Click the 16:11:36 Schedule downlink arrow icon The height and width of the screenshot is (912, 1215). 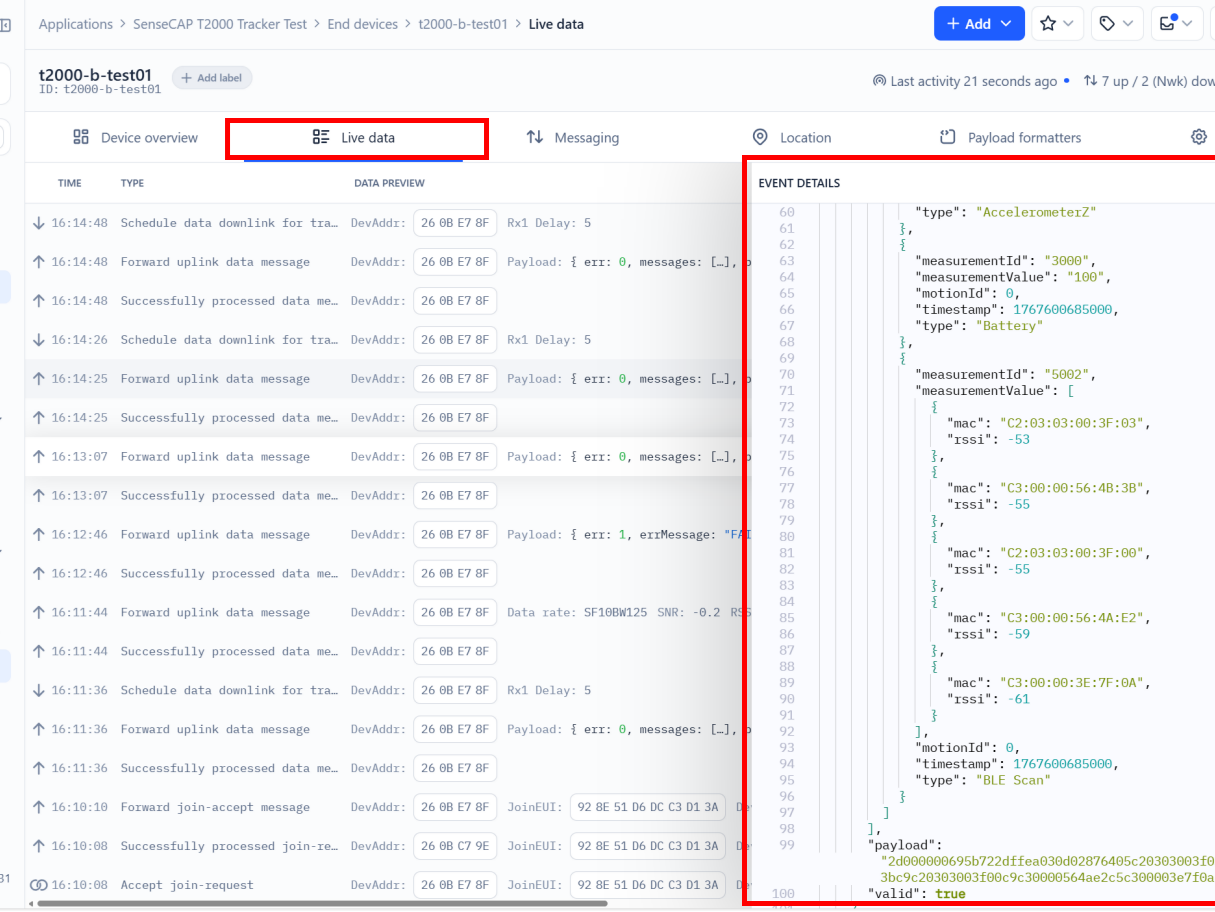(x=39, y=691)
